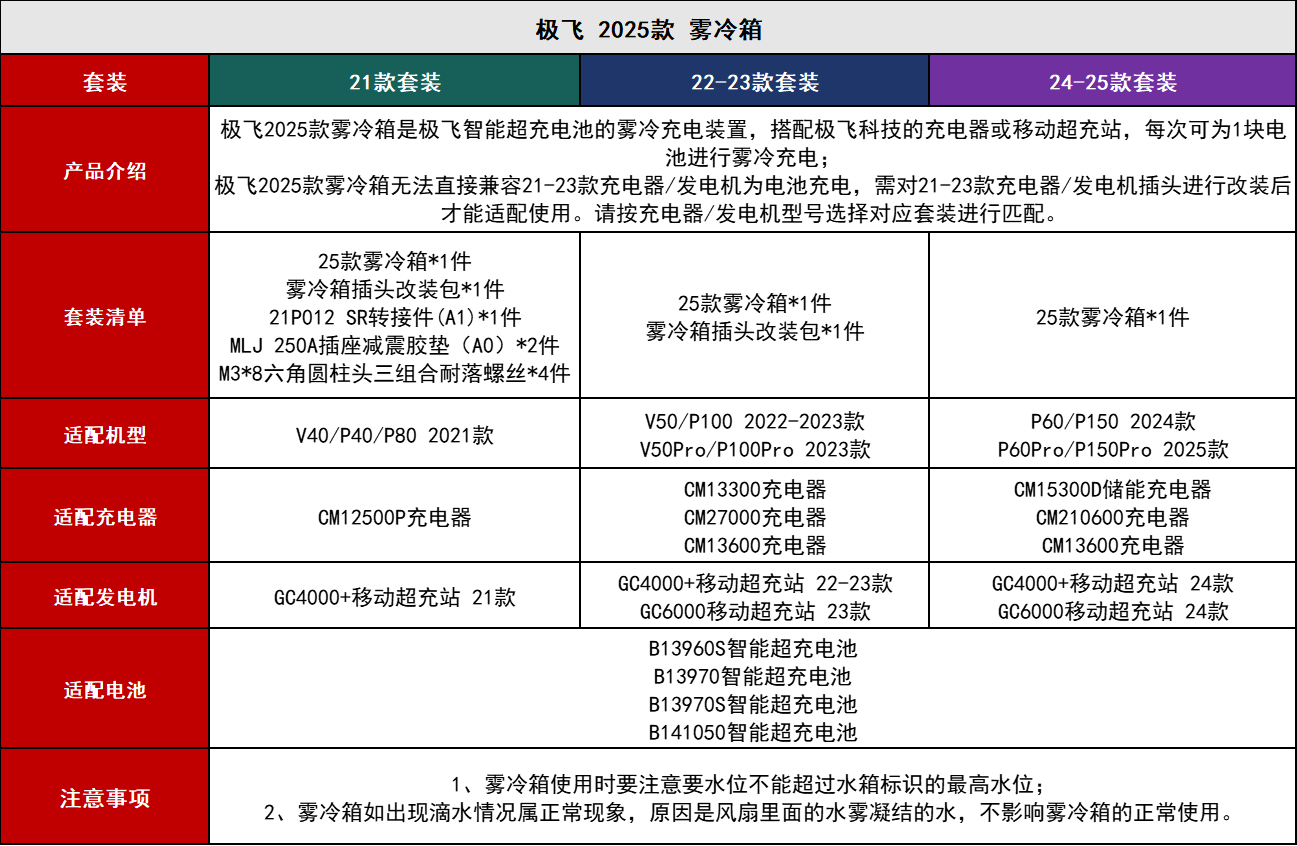
Task: Click the "24-25款套装" column header
Action: coord(1113,82)
